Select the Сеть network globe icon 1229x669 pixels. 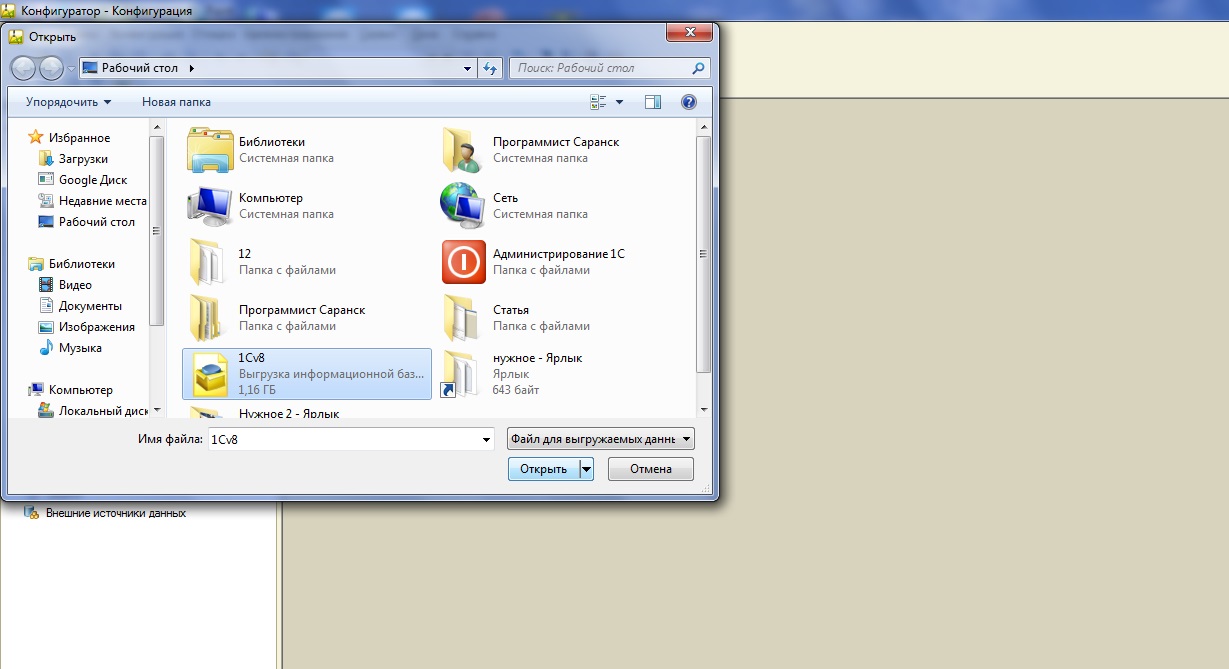464,206
